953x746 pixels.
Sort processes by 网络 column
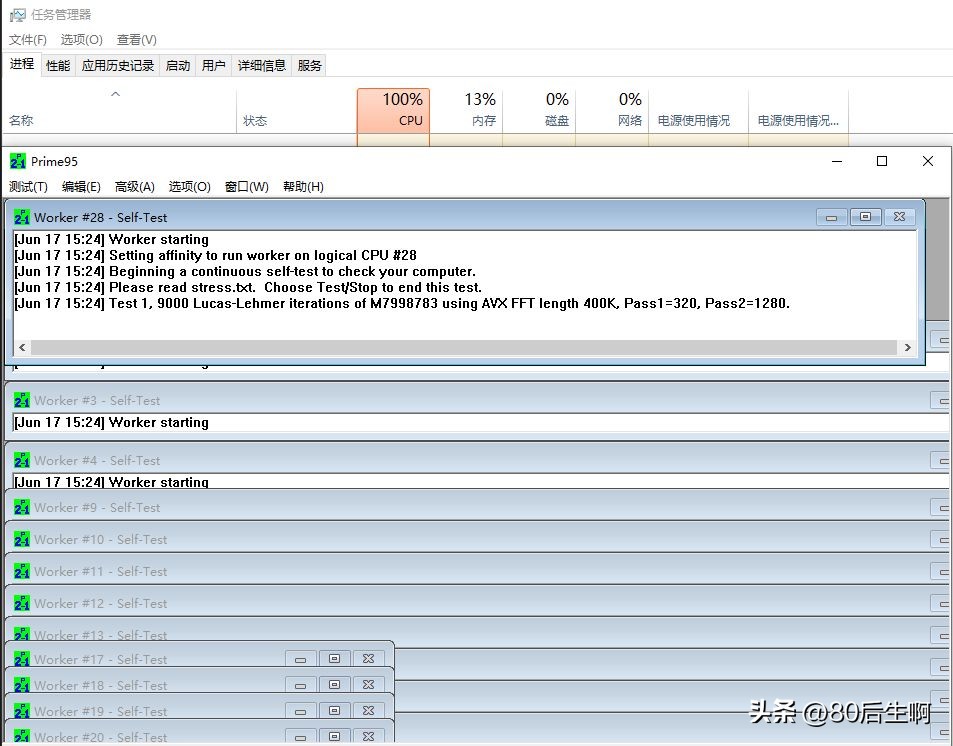pyautogui.click(x=612, y=110)
